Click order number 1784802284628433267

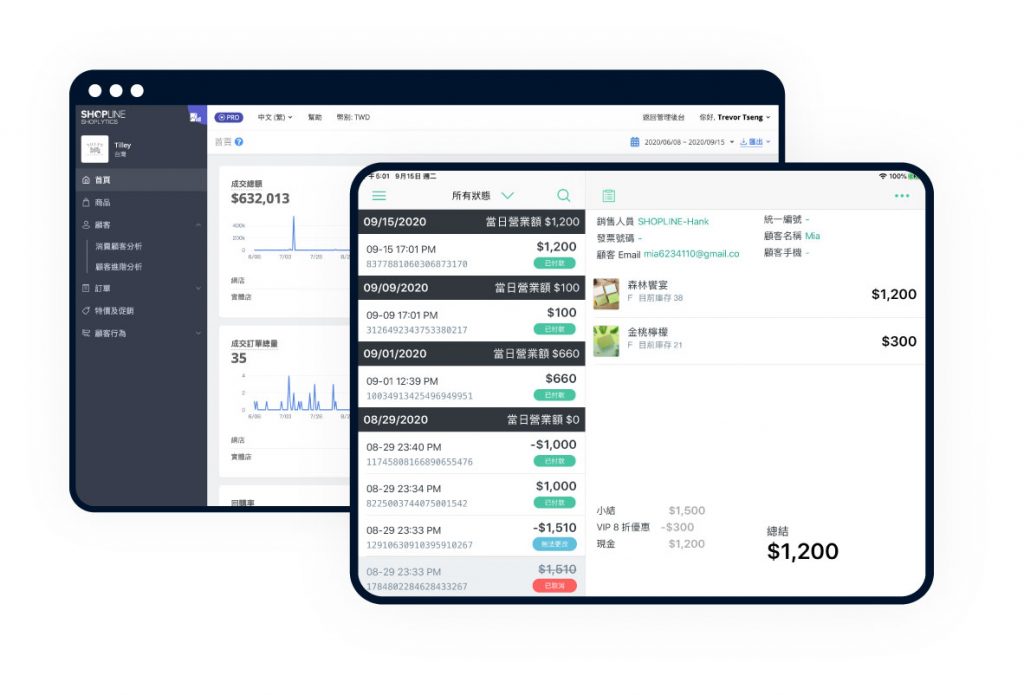coord(417,587)
